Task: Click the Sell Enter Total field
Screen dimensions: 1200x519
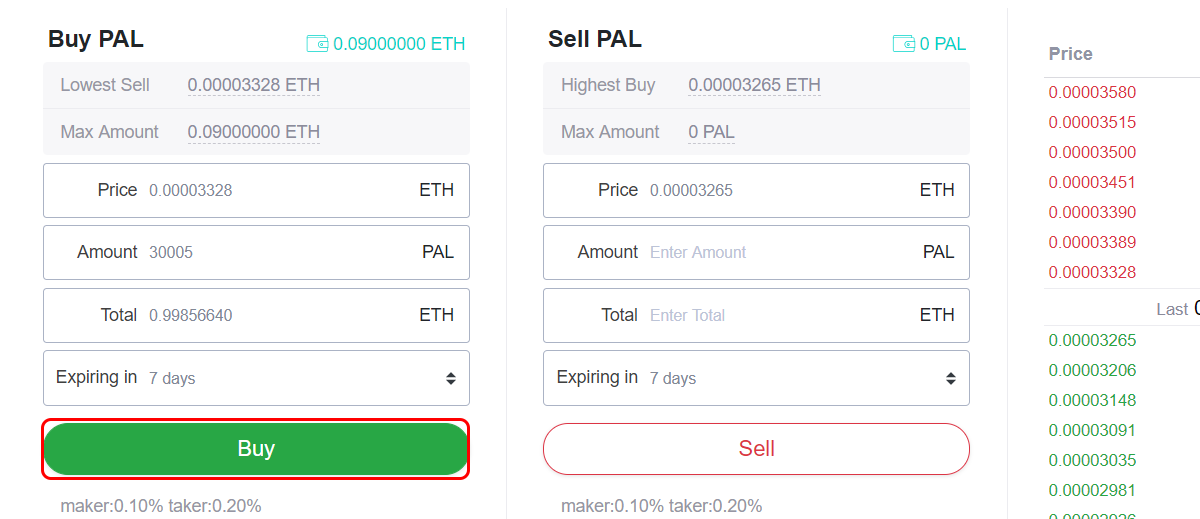Action: click(x=756, y=315)
